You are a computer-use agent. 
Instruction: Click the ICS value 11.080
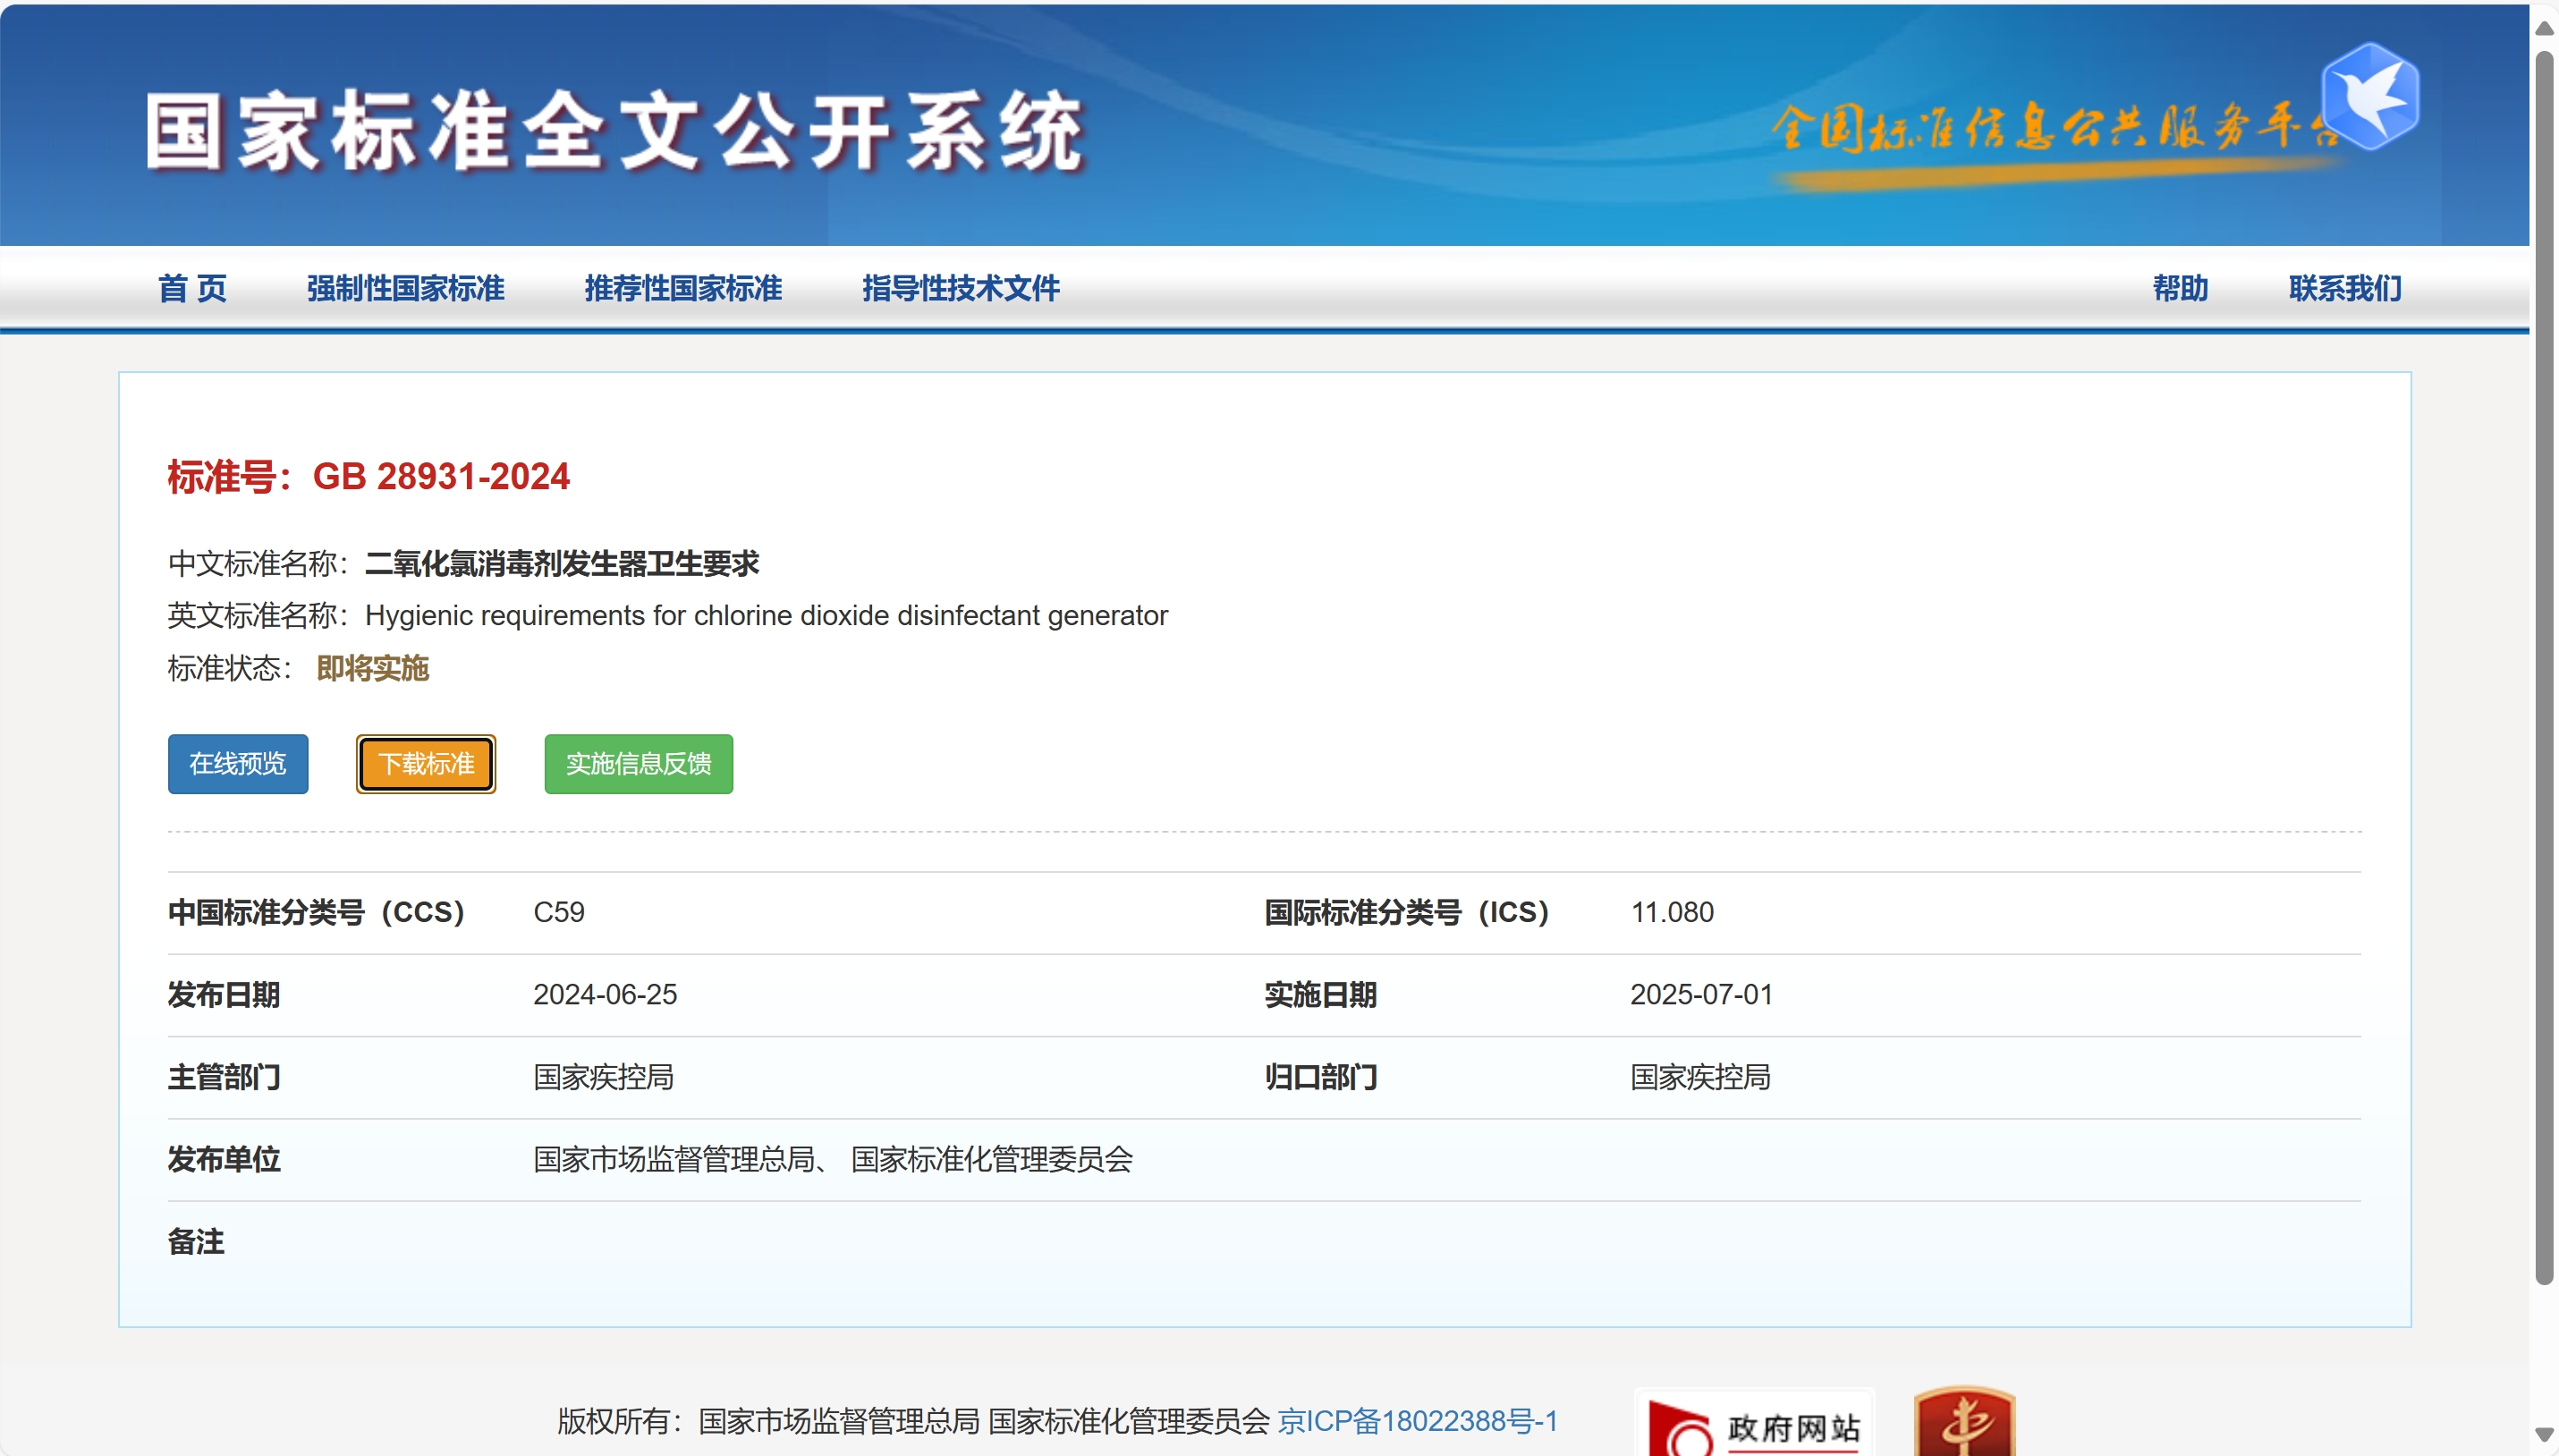click(x=1672, y=912)
